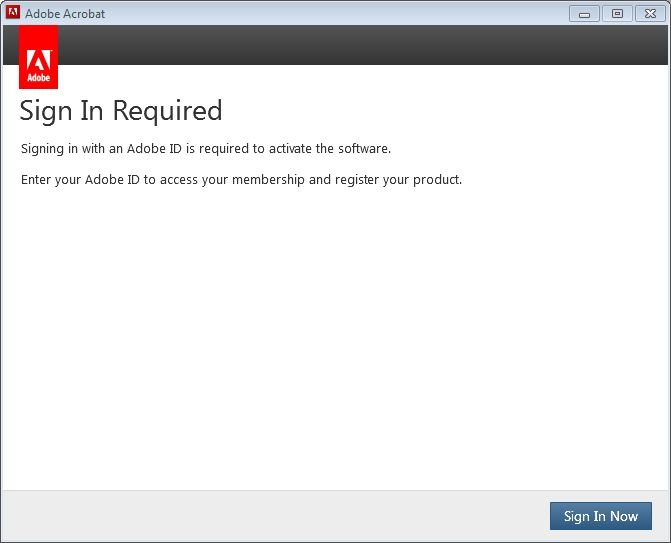Minimize the Adobe Acrobat window

pyautogui.click(x=584, y=14)
